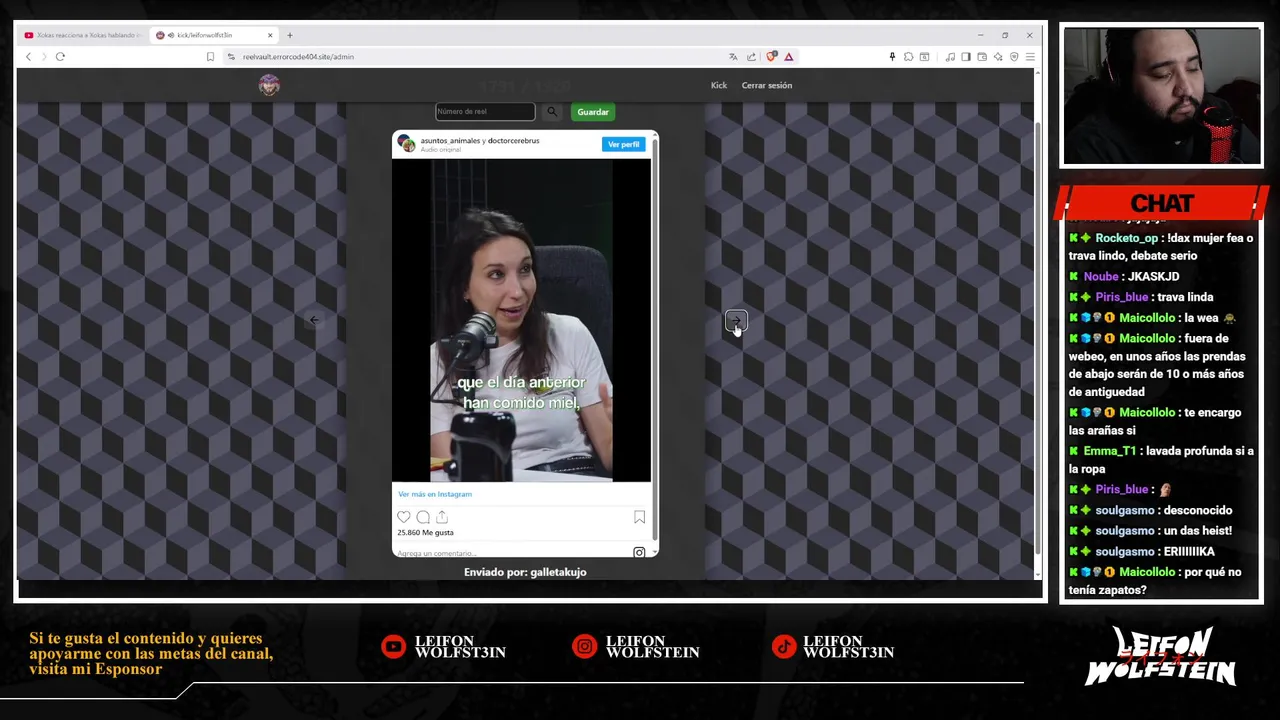Open a new browser tab with plus

(x=290, y=35)
